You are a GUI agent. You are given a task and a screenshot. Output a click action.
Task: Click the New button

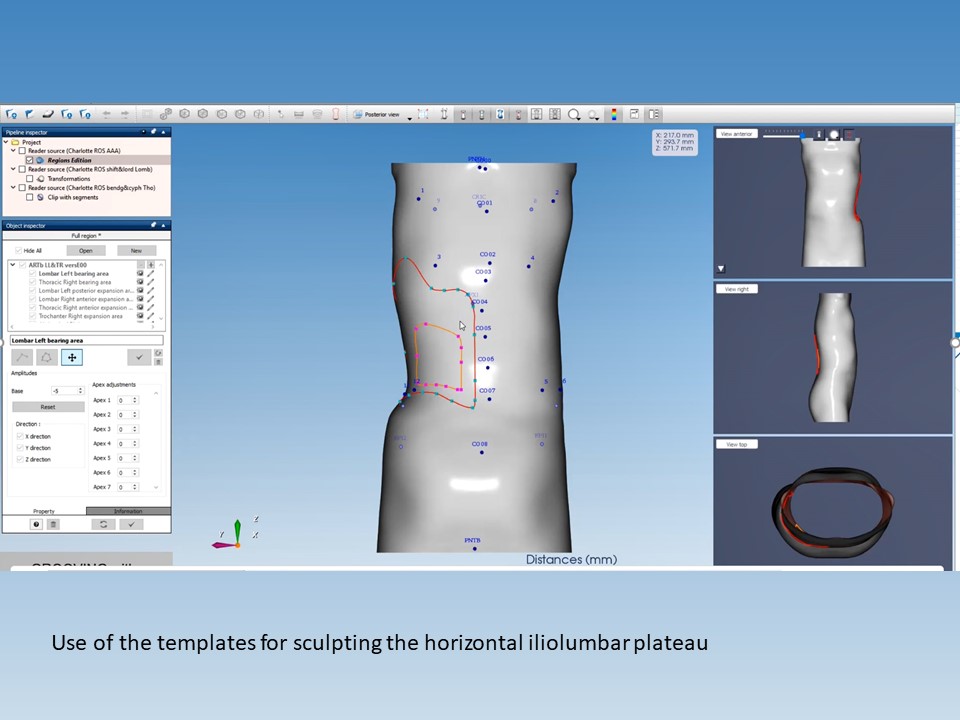click(136, 250)
